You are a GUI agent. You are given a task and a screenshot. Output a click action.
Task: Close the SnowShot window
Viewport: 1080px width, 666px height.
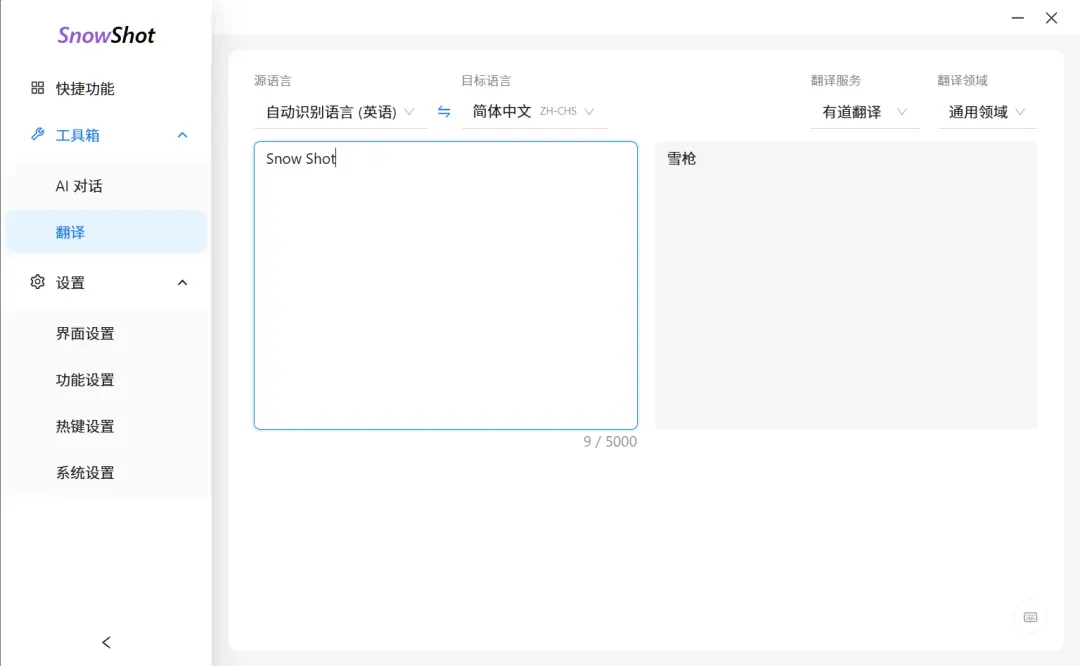click(1051, 18)
